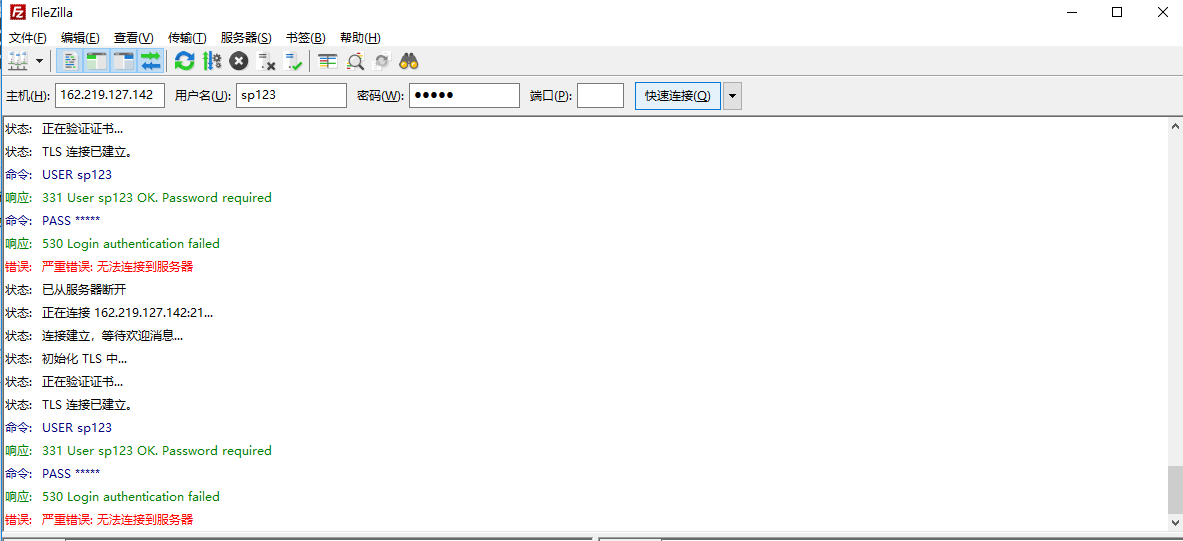Open the 传输(T) menu
The image size is (1183, 541).
pyautogui.click(x=187, y=38)
